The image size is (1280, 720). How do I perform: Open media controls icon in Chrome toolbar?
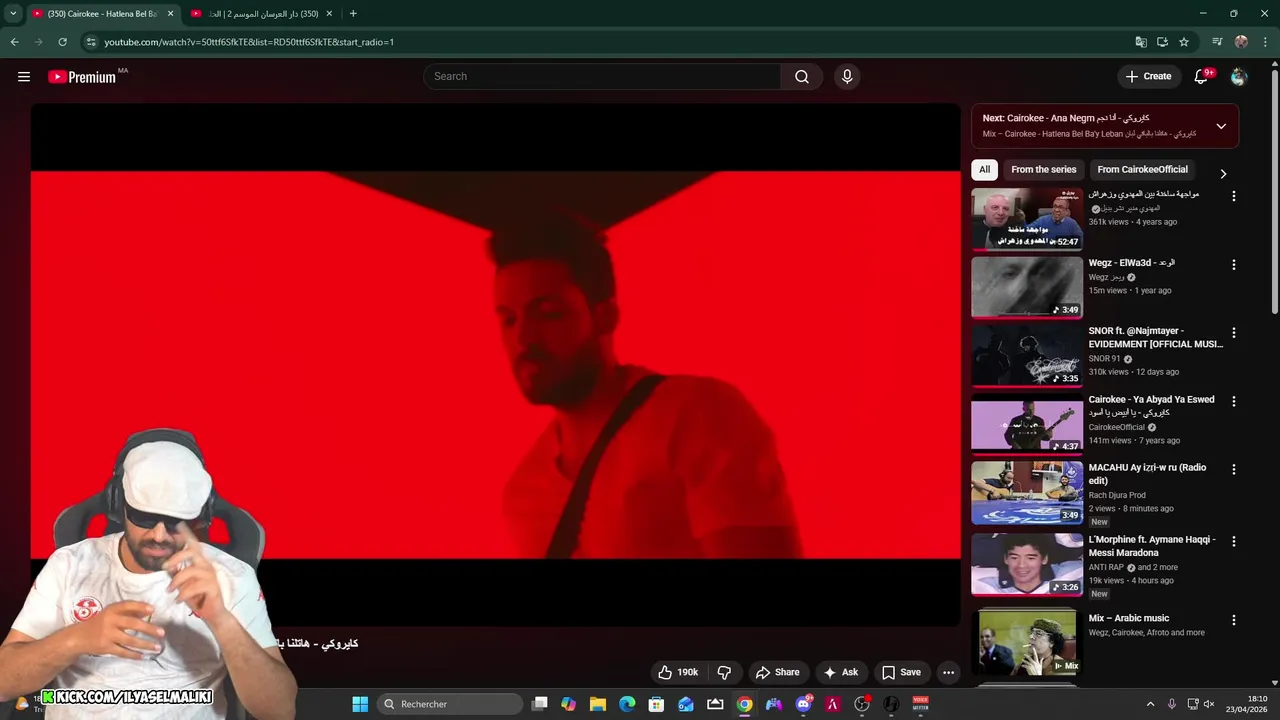point(1217,42)
